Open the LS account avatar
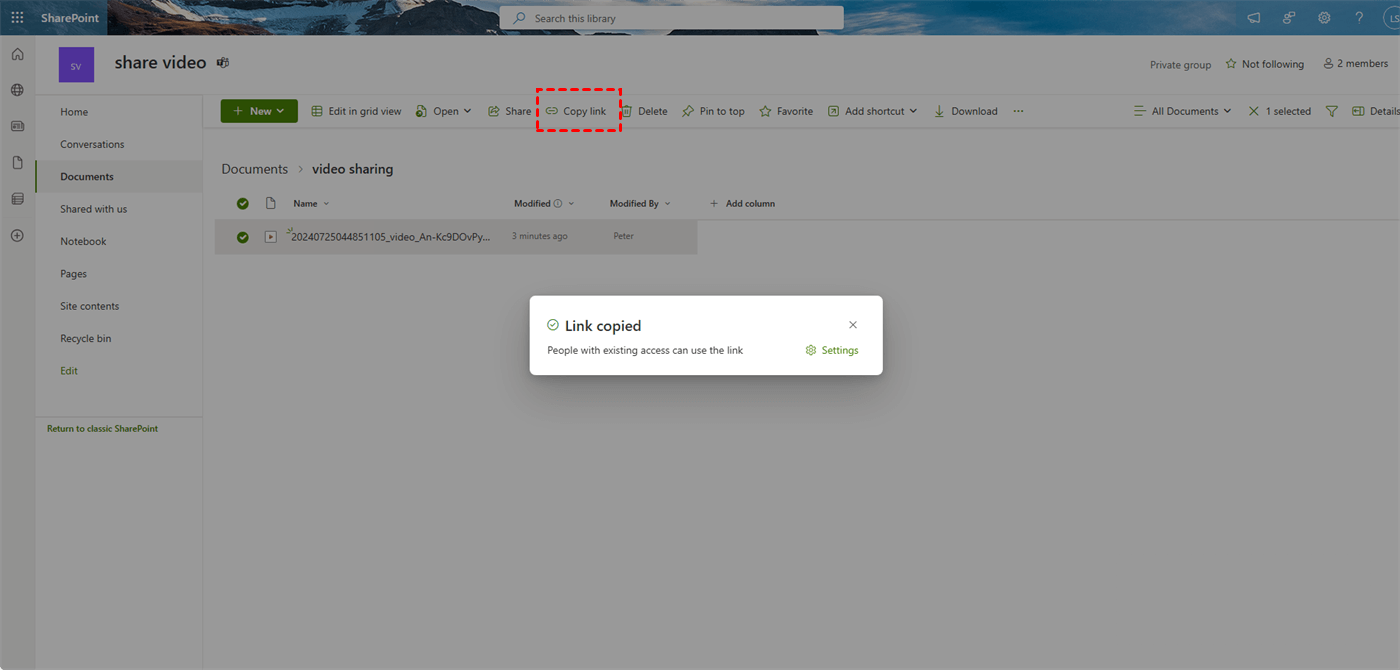This screenshot has width=1400, height=670. click(1392, 18)
